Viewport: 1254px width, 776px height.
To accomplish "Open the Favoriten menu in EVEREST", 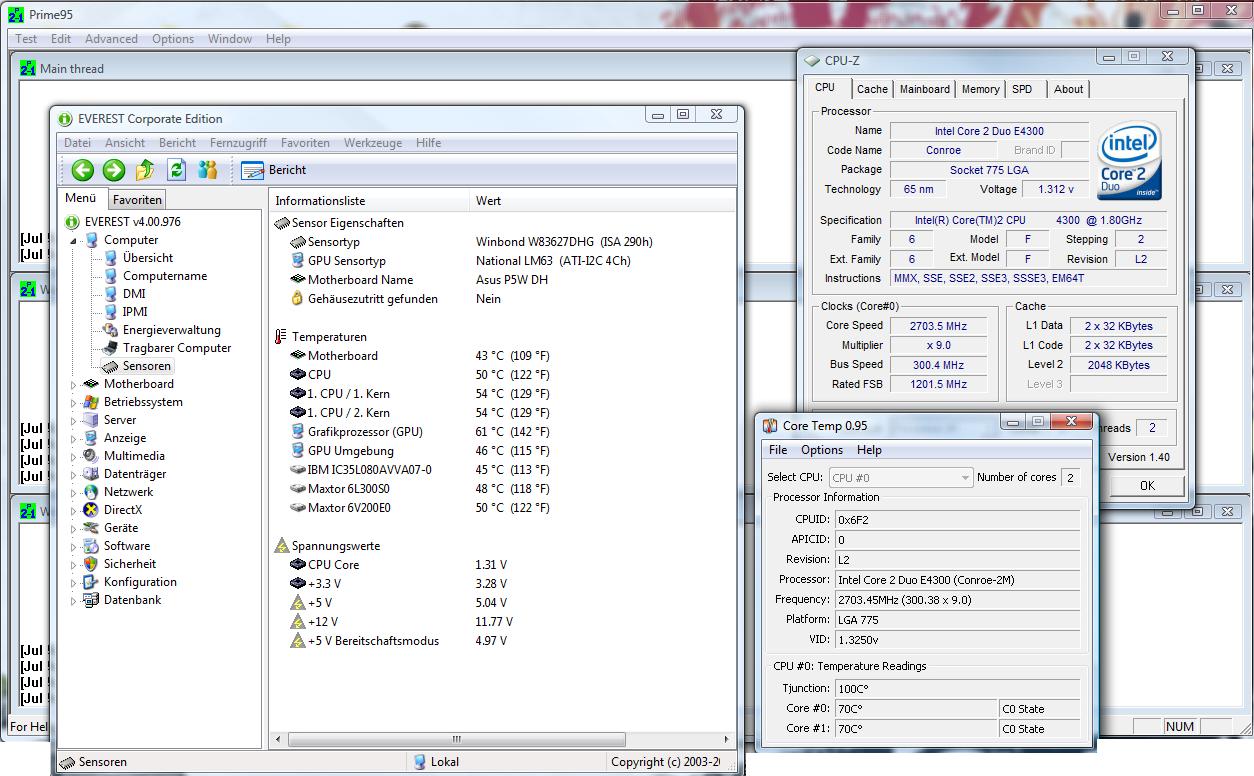I will [x=305, y=143].
